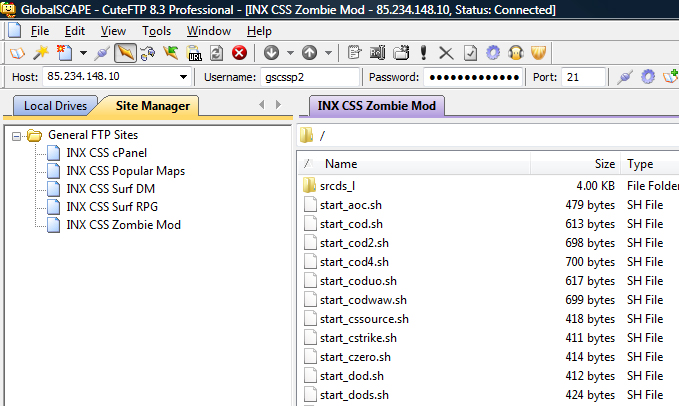Click the Connect to URL icon
The height and width of the screenshot is (406, 679).
click(194, 53)
